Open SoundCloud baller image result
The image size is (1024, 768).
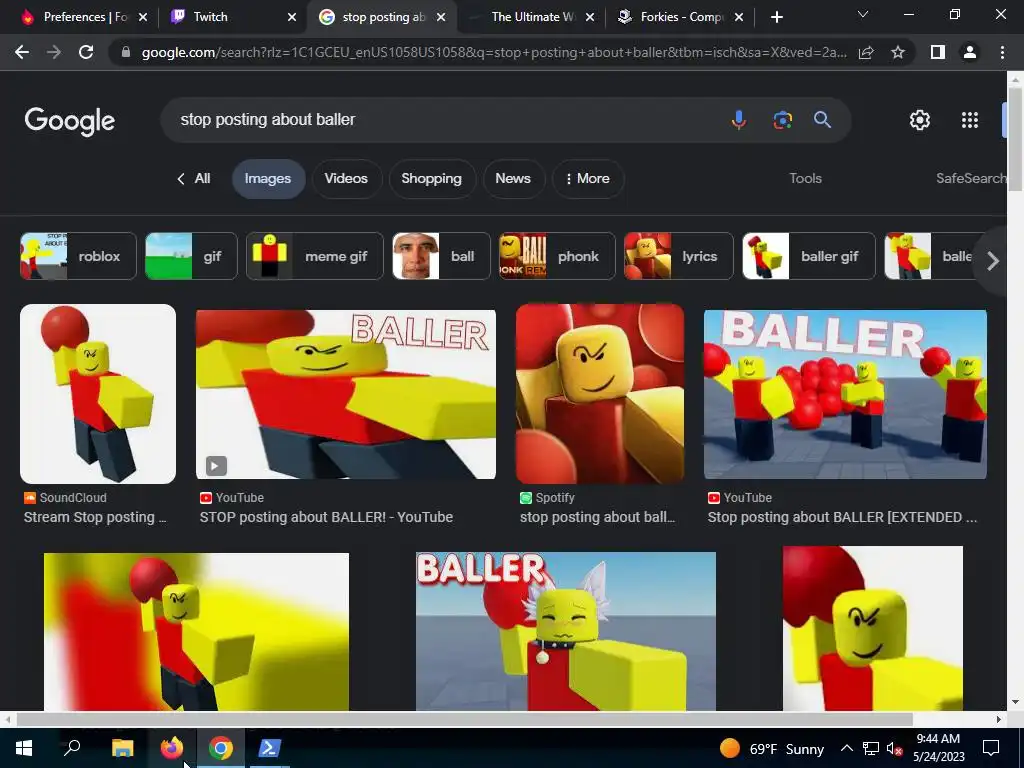point(98,394)
